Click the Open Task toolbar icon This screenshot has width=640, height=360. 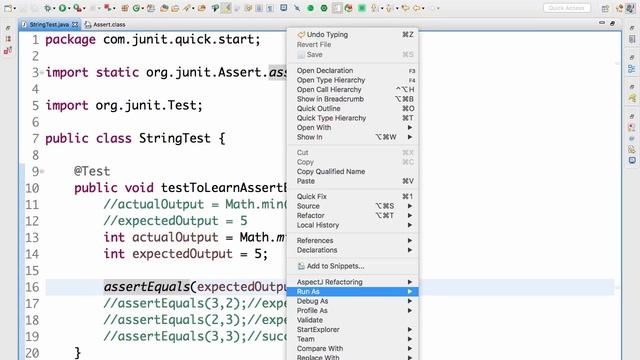[x=175, y=8]
